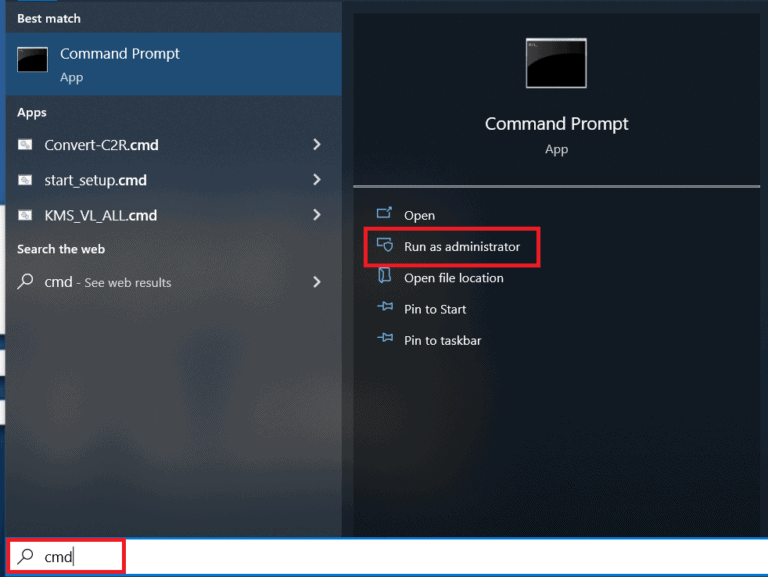This screenshot has width=768, height=577.
Task: Click the Pin to taskbar pin icon
Action: pos(385,338)
